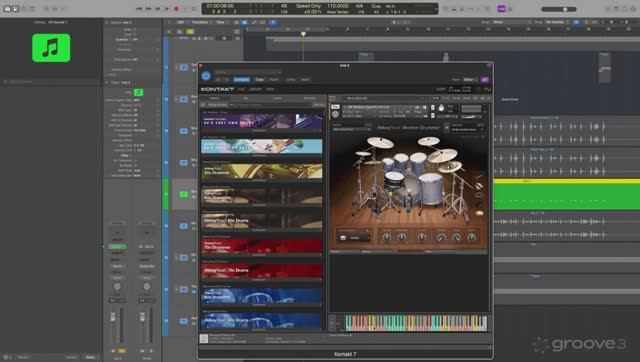
Task: Open the Edit menu in the Tracks area
Action: [x=180, y=22]
